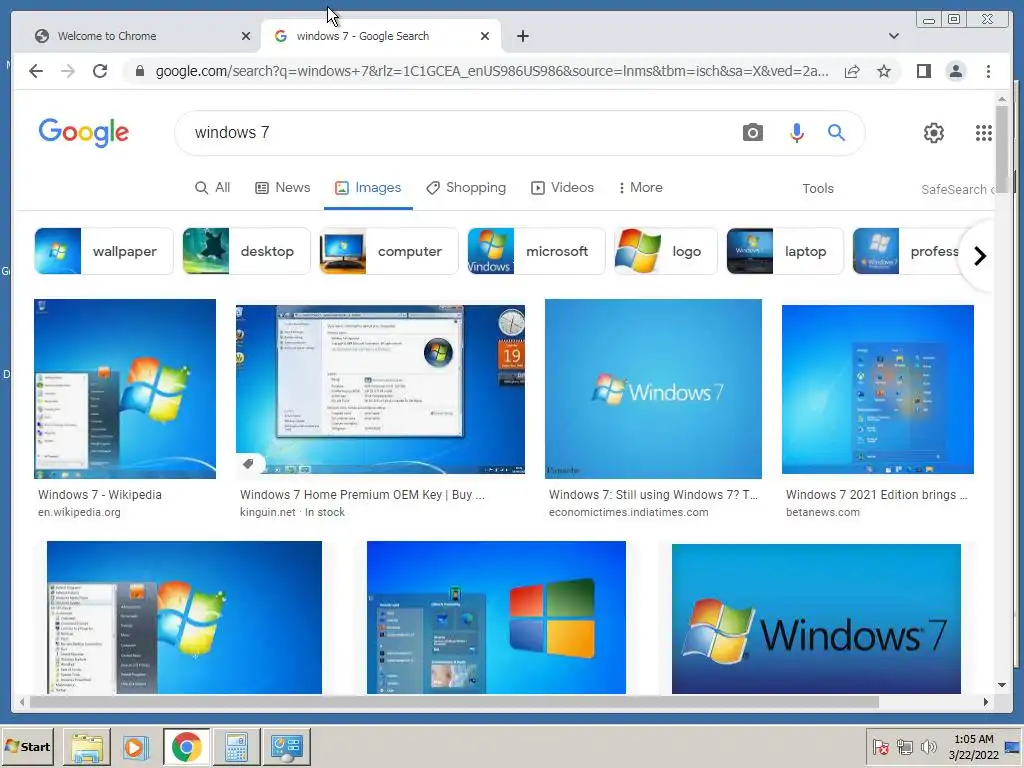This screenshot has height=768, width=1024.
Task: Click in the windows 7 search box
Action: tap(457, 133)
